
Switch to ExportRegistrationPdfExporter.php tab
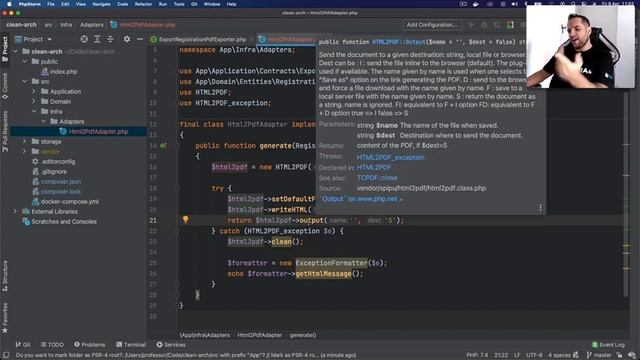tap(202, 40)
